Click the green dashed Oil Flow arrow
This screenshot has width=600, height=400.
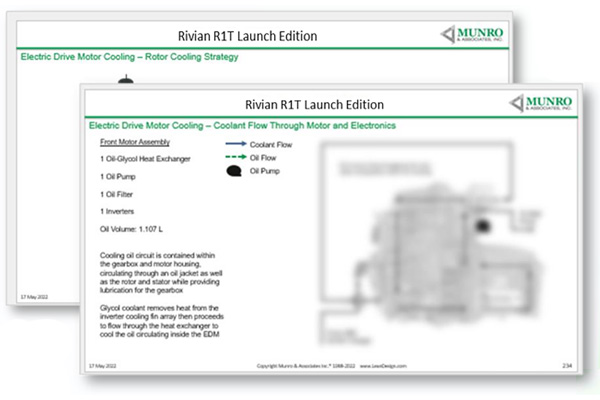pos(236,157)
